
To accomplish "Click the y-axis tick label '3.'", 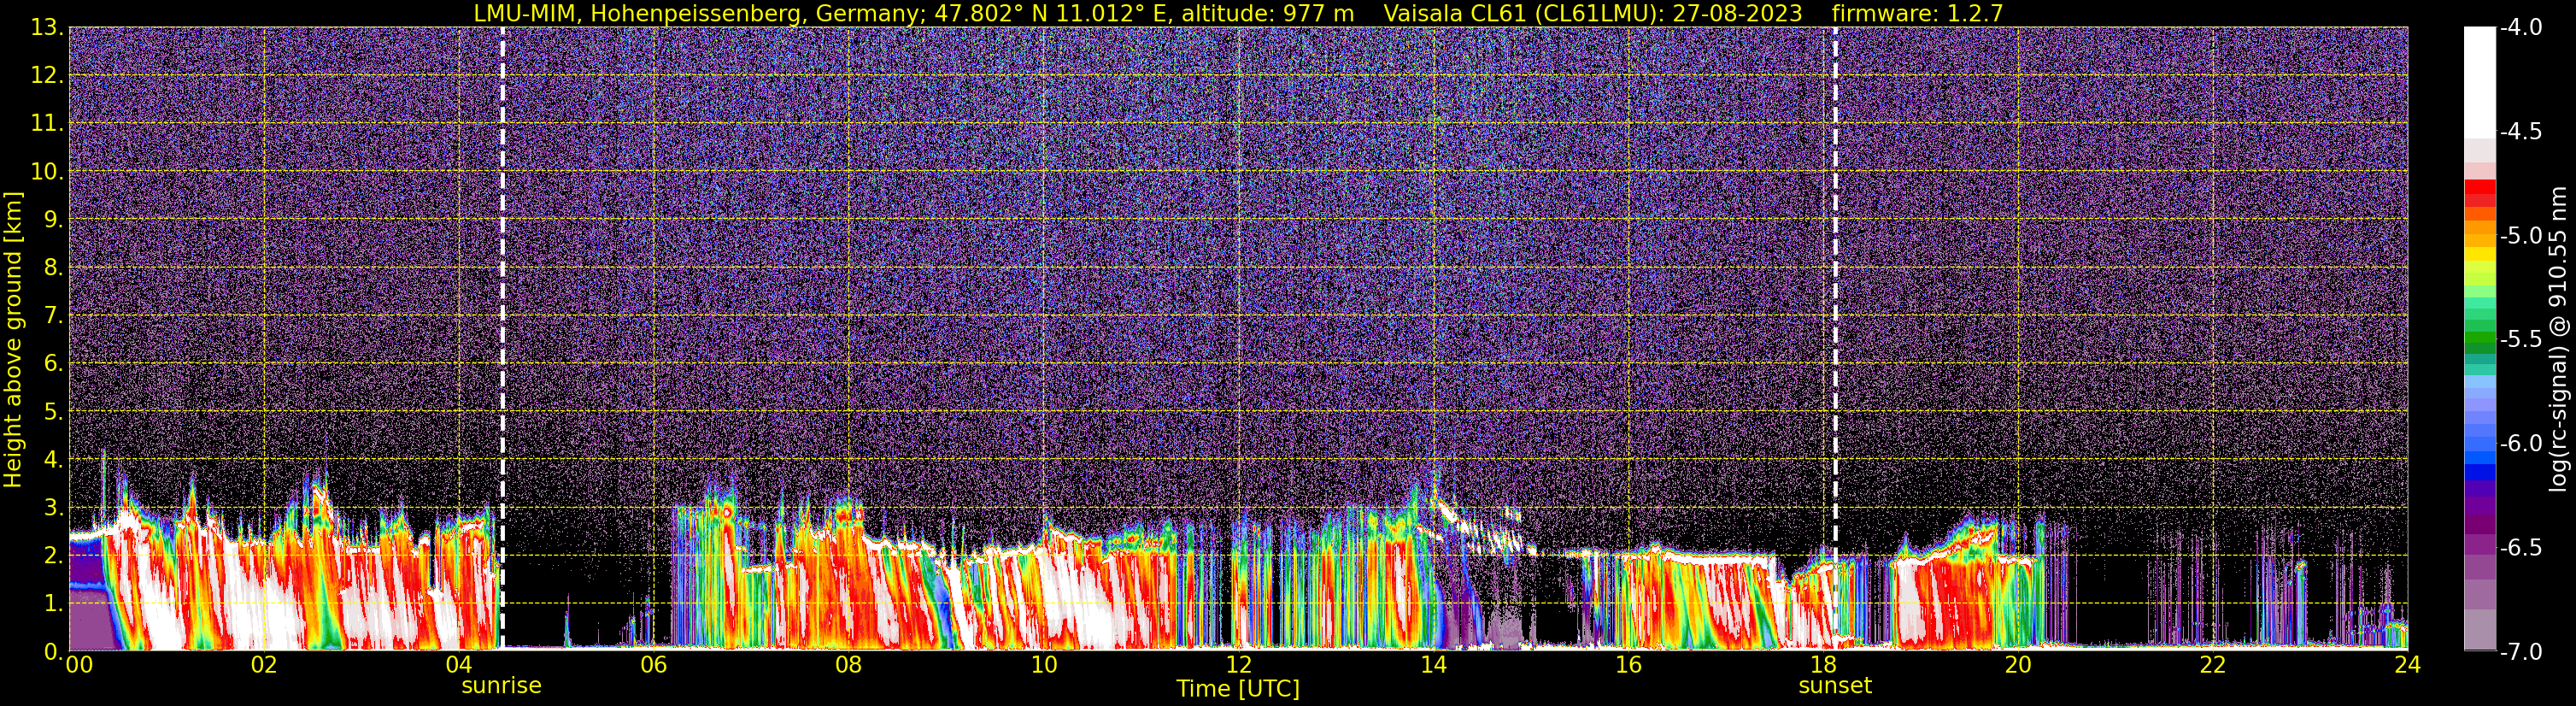I will tap(53, 508).
